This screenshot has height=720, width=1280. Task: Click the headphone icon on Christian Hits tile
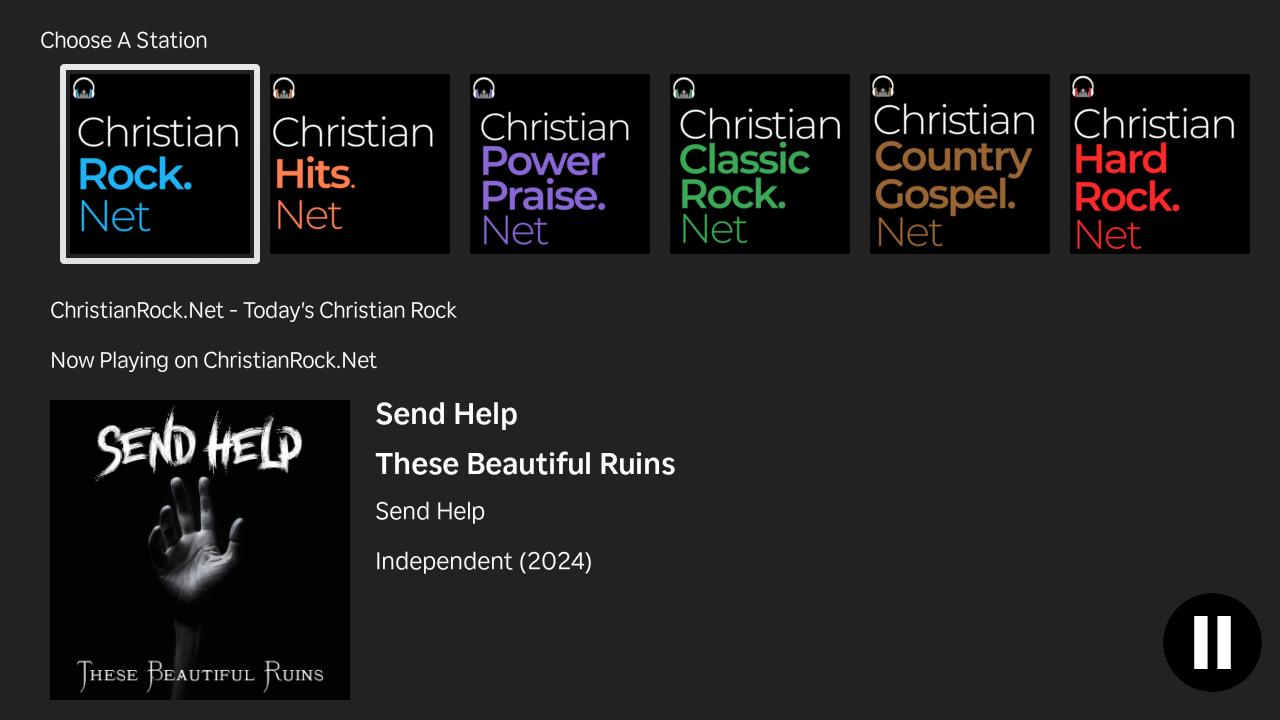coord(284,88)
